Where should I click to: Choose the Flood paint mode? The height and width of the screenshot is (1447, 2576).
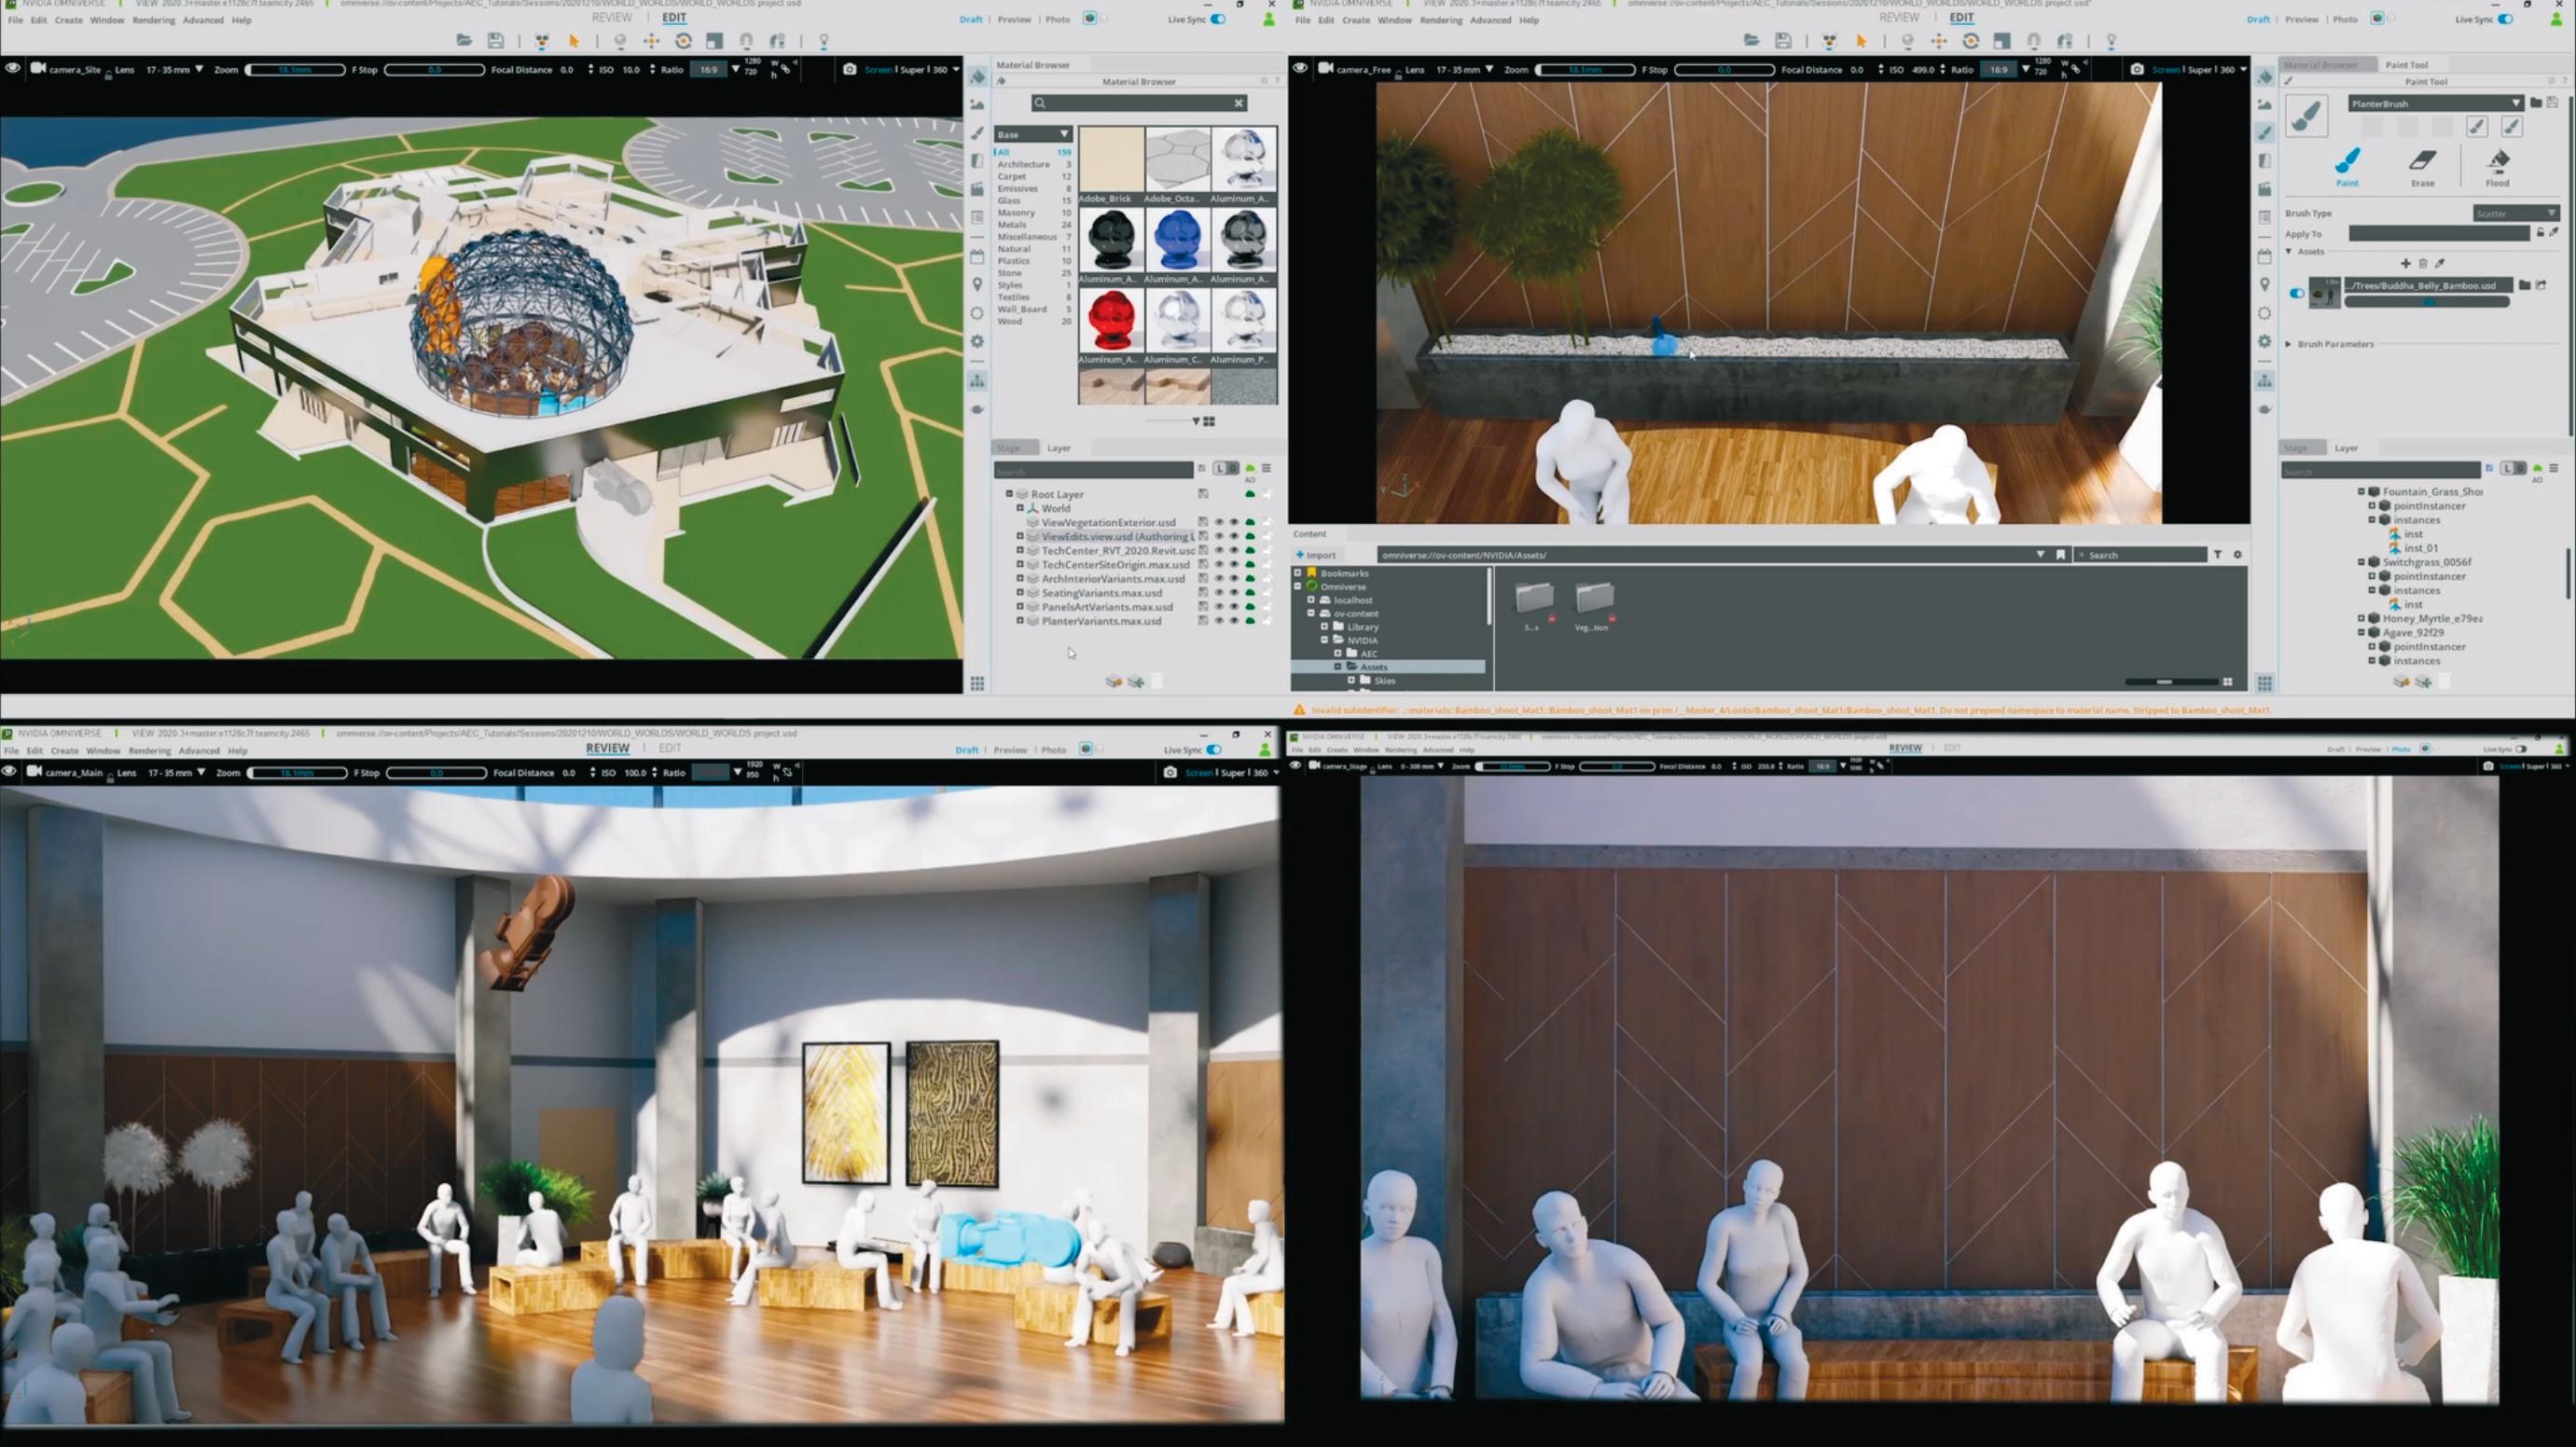tap(2497, 165)
